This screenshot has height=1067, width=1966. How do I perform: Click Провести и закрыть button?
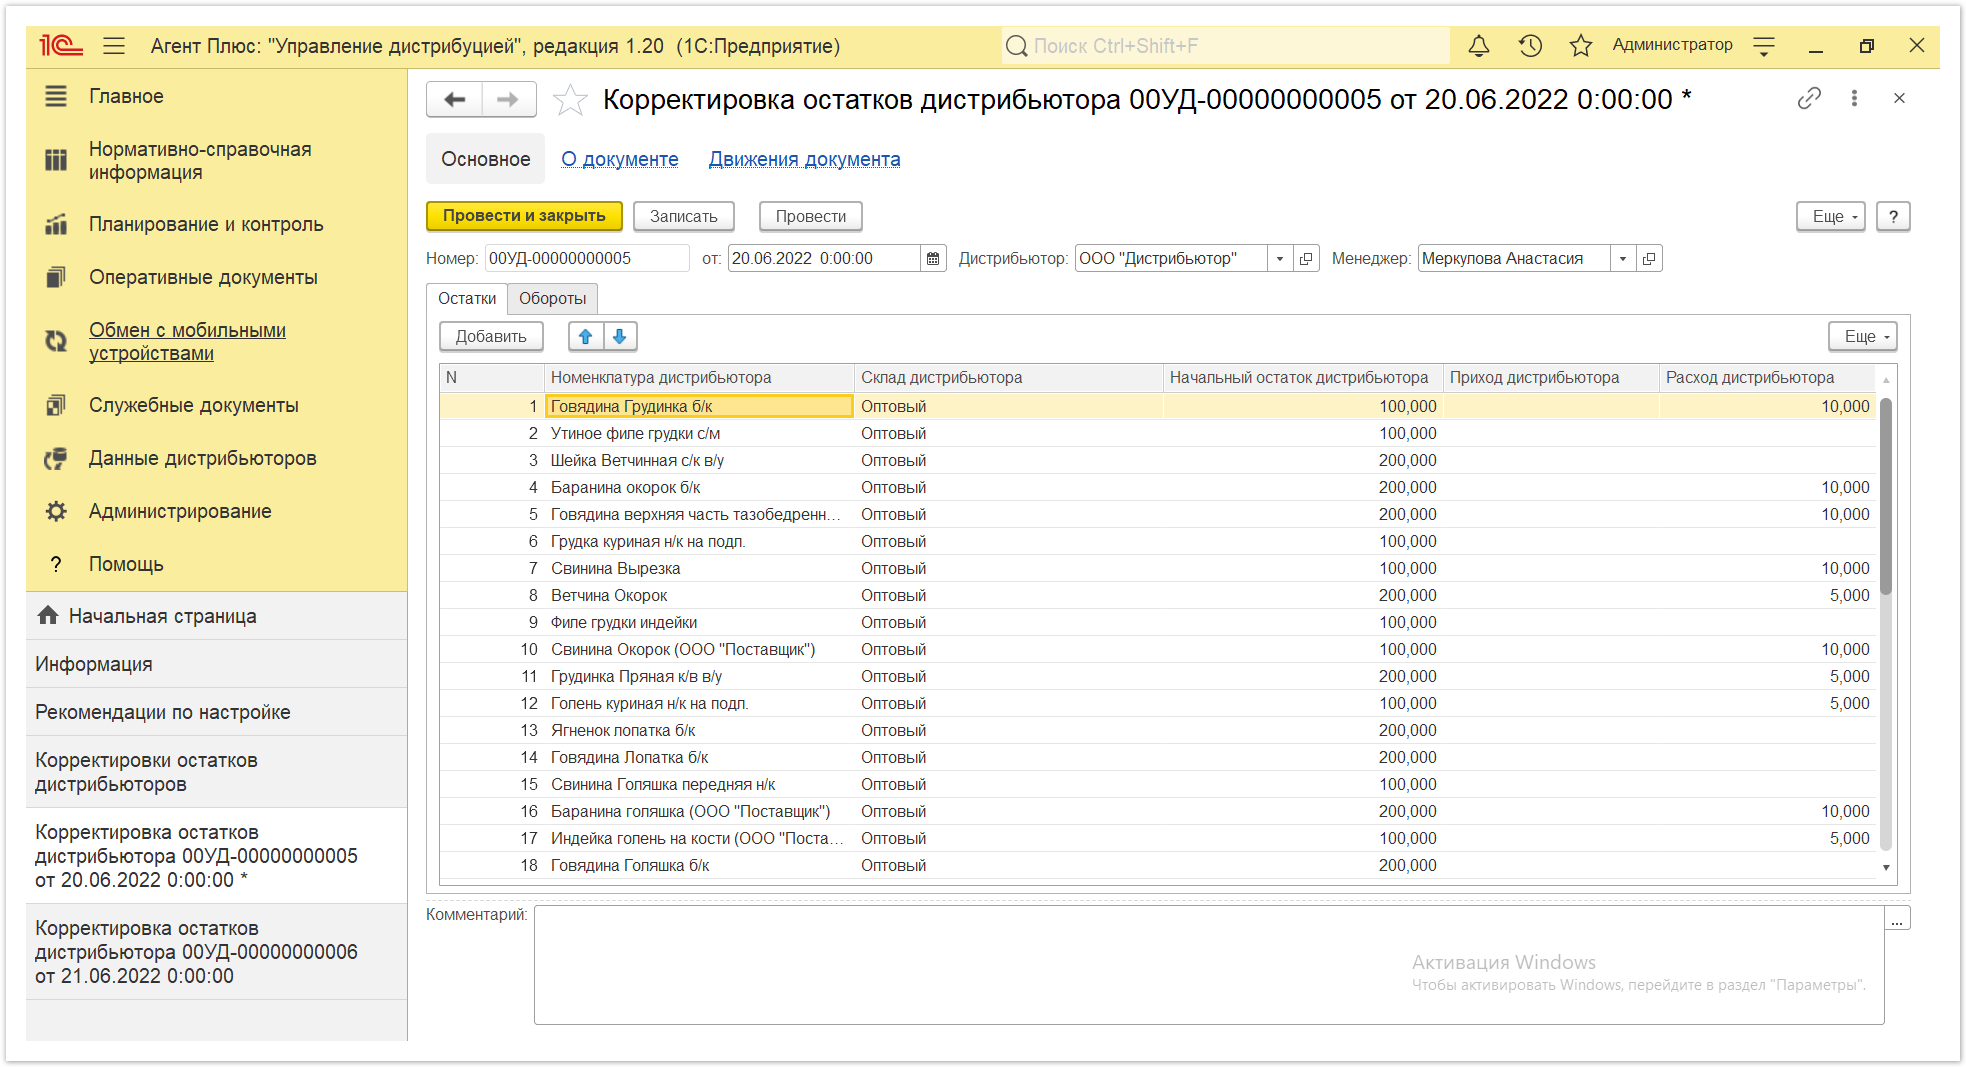pos(524,216)
